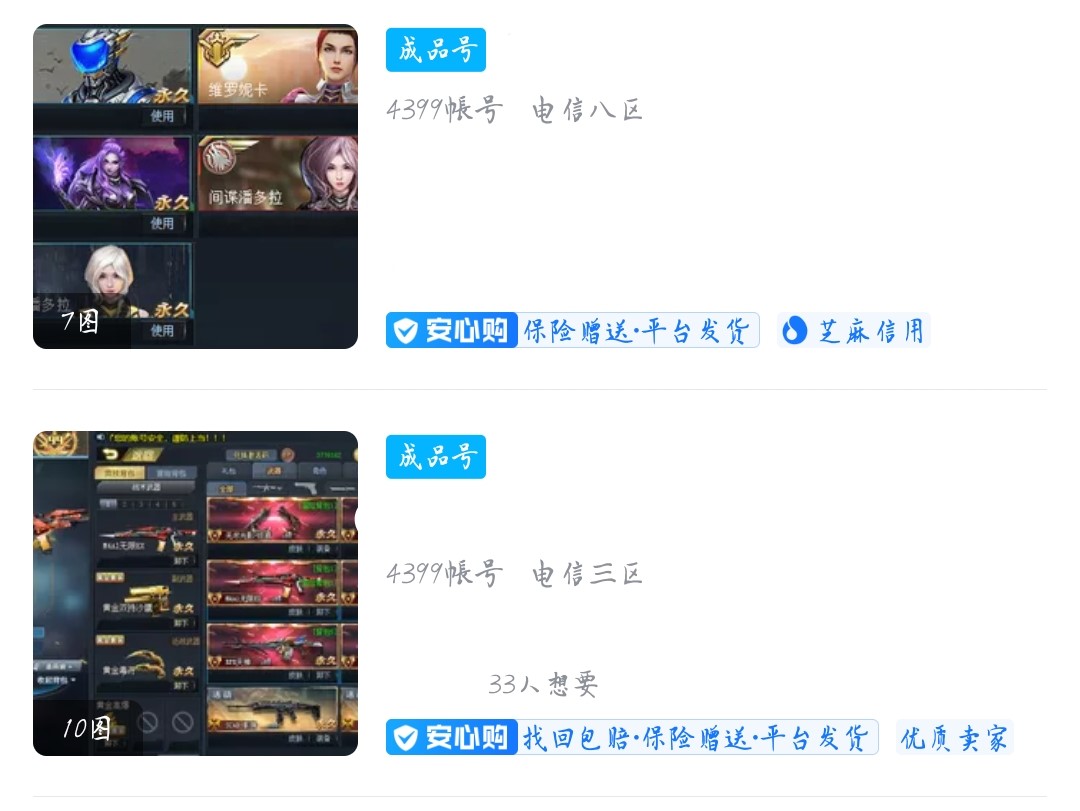
Task: Open the 优质卖家 seller badge
Action: pyautogui.click(x=954, y=737)
